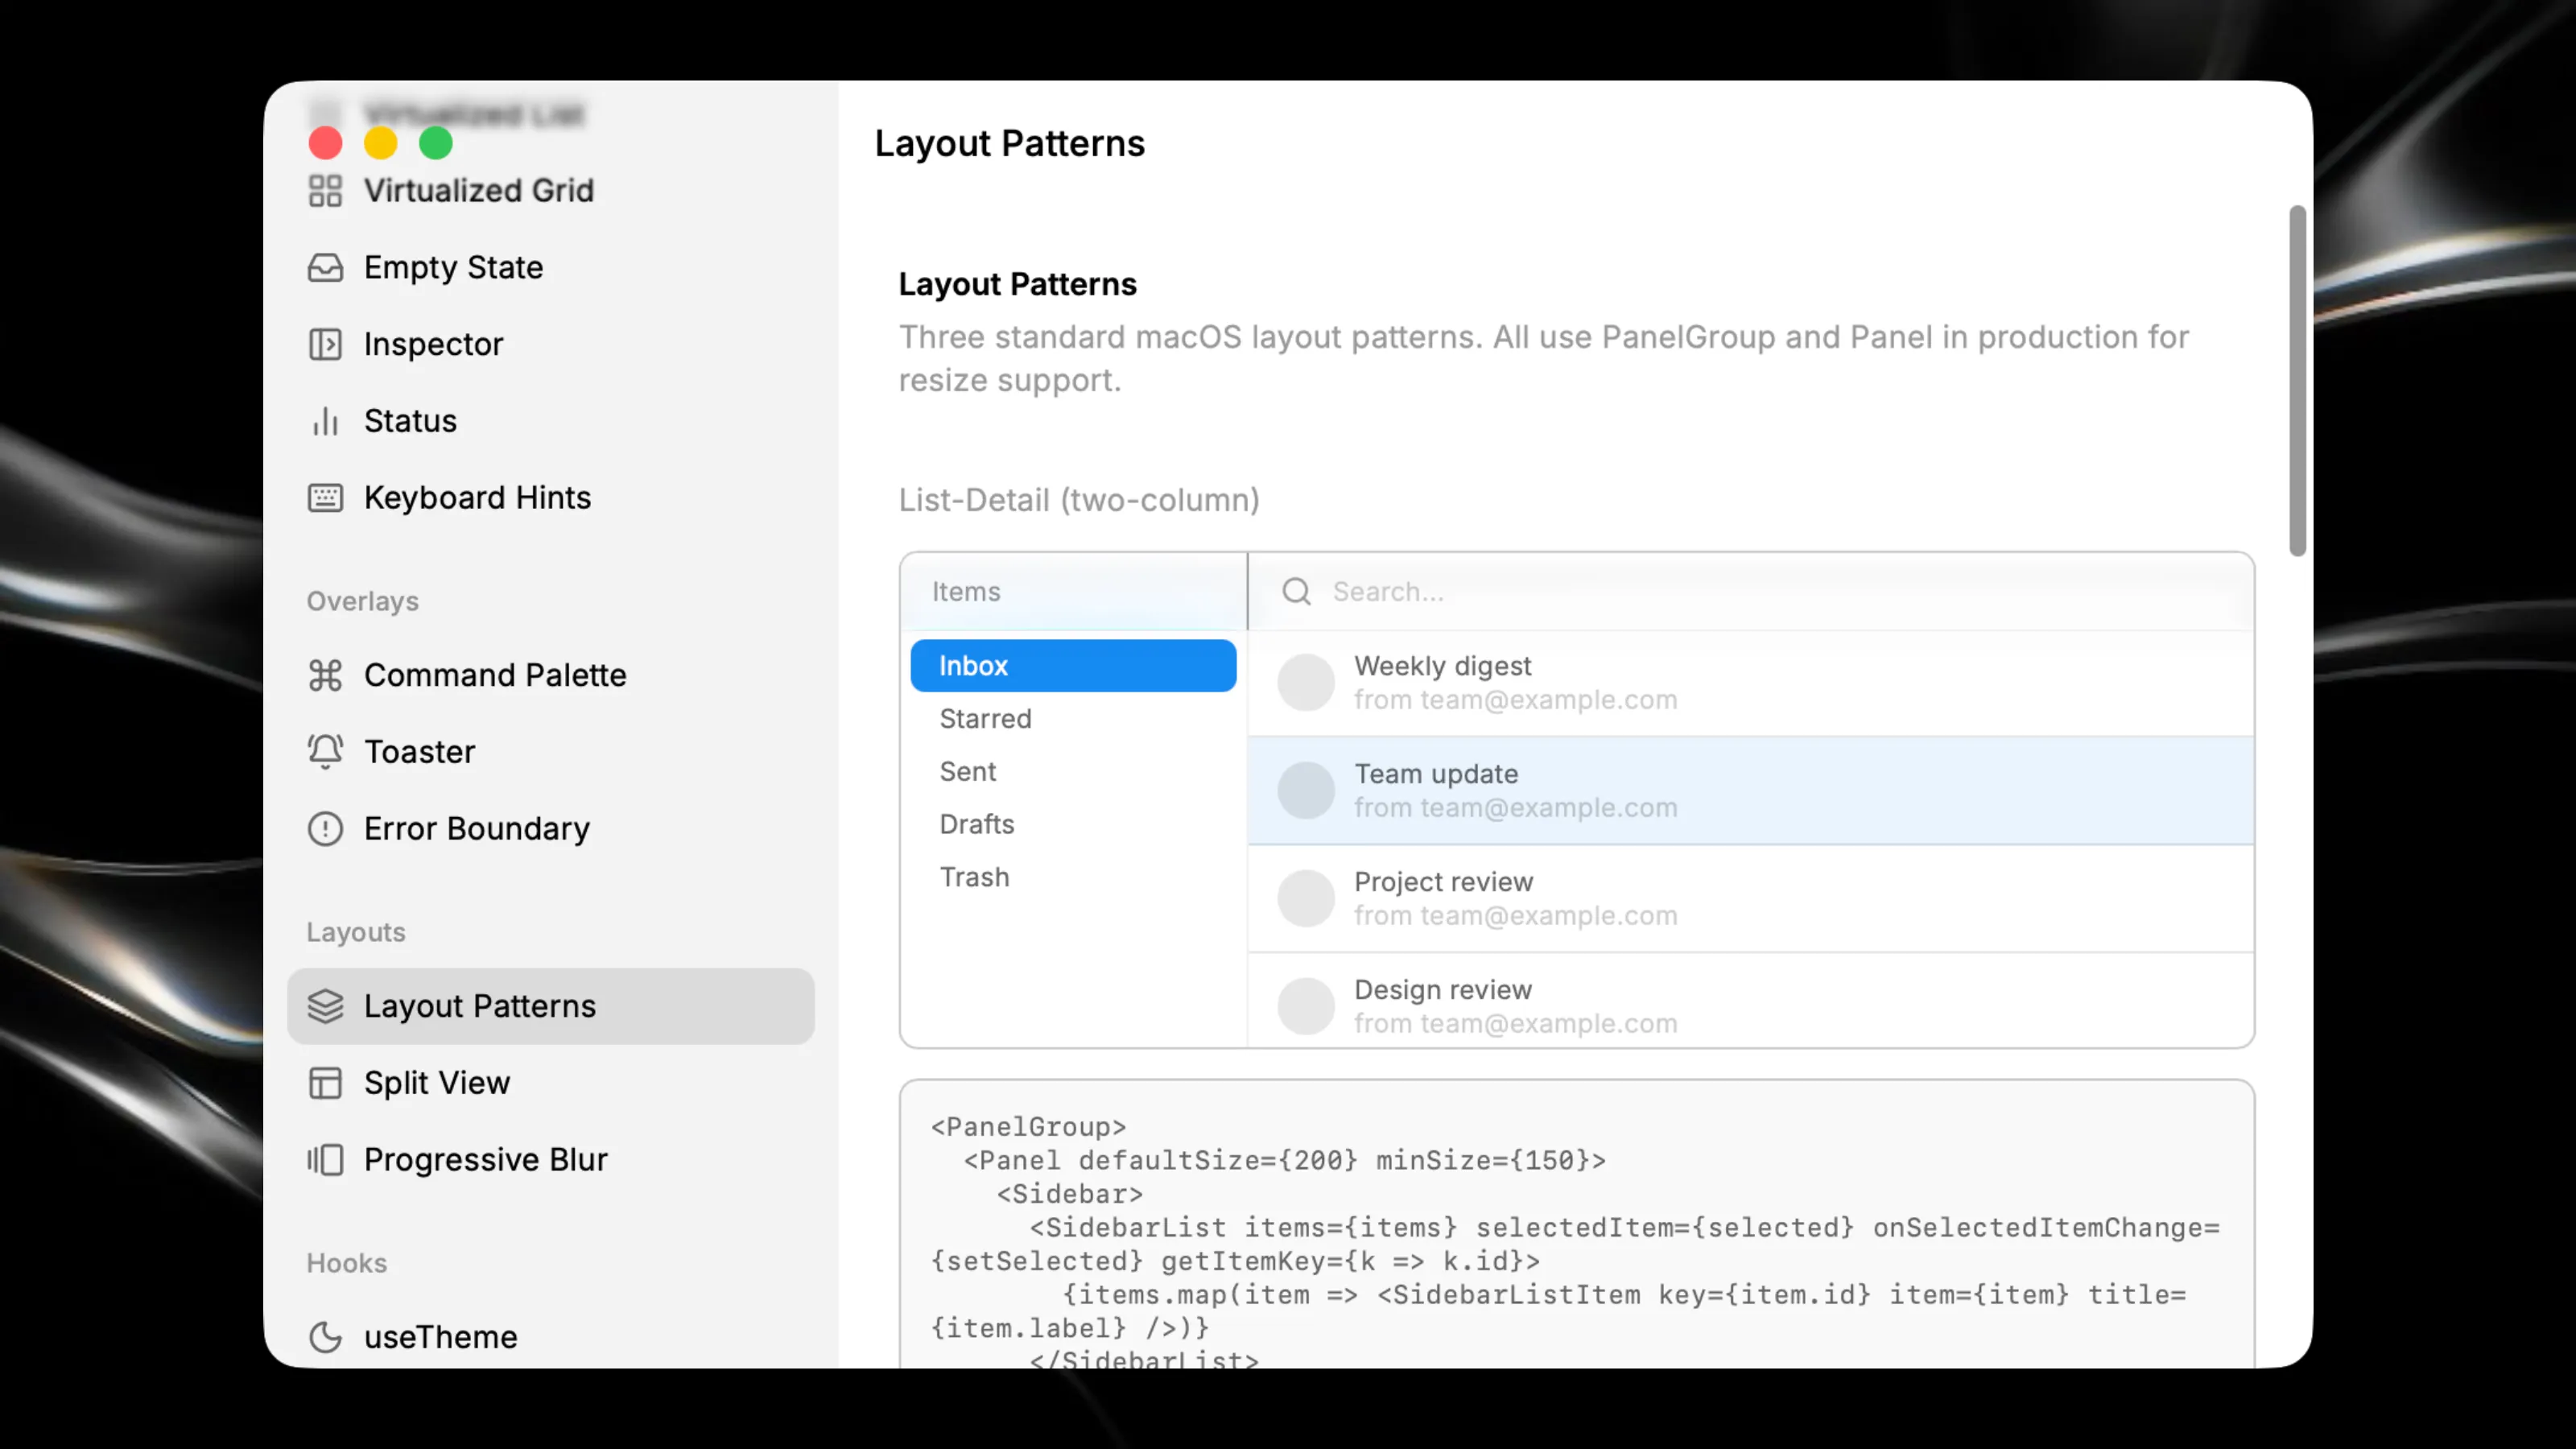Open Progressive Blur page
Screen dimensions: 2576x1449
pyautogui.click(x=550, y=1159)
